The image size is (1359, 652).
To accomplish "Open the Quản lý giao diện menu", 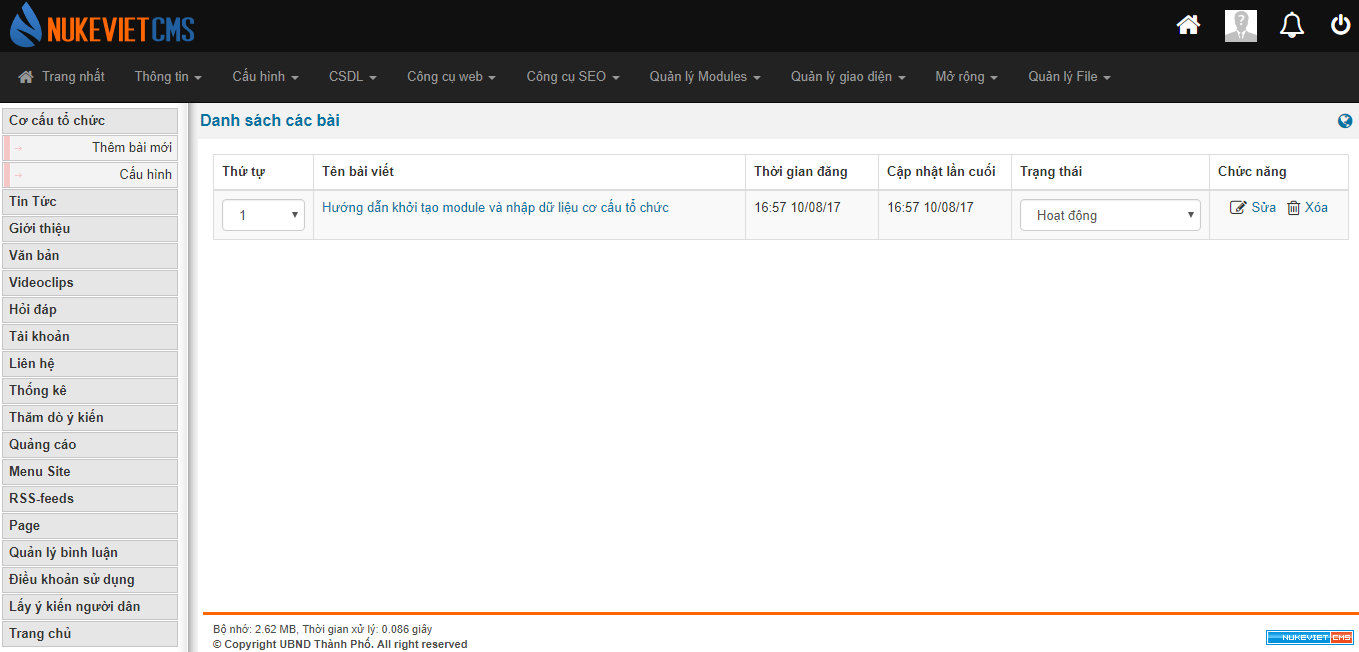I will coord(847,77).
